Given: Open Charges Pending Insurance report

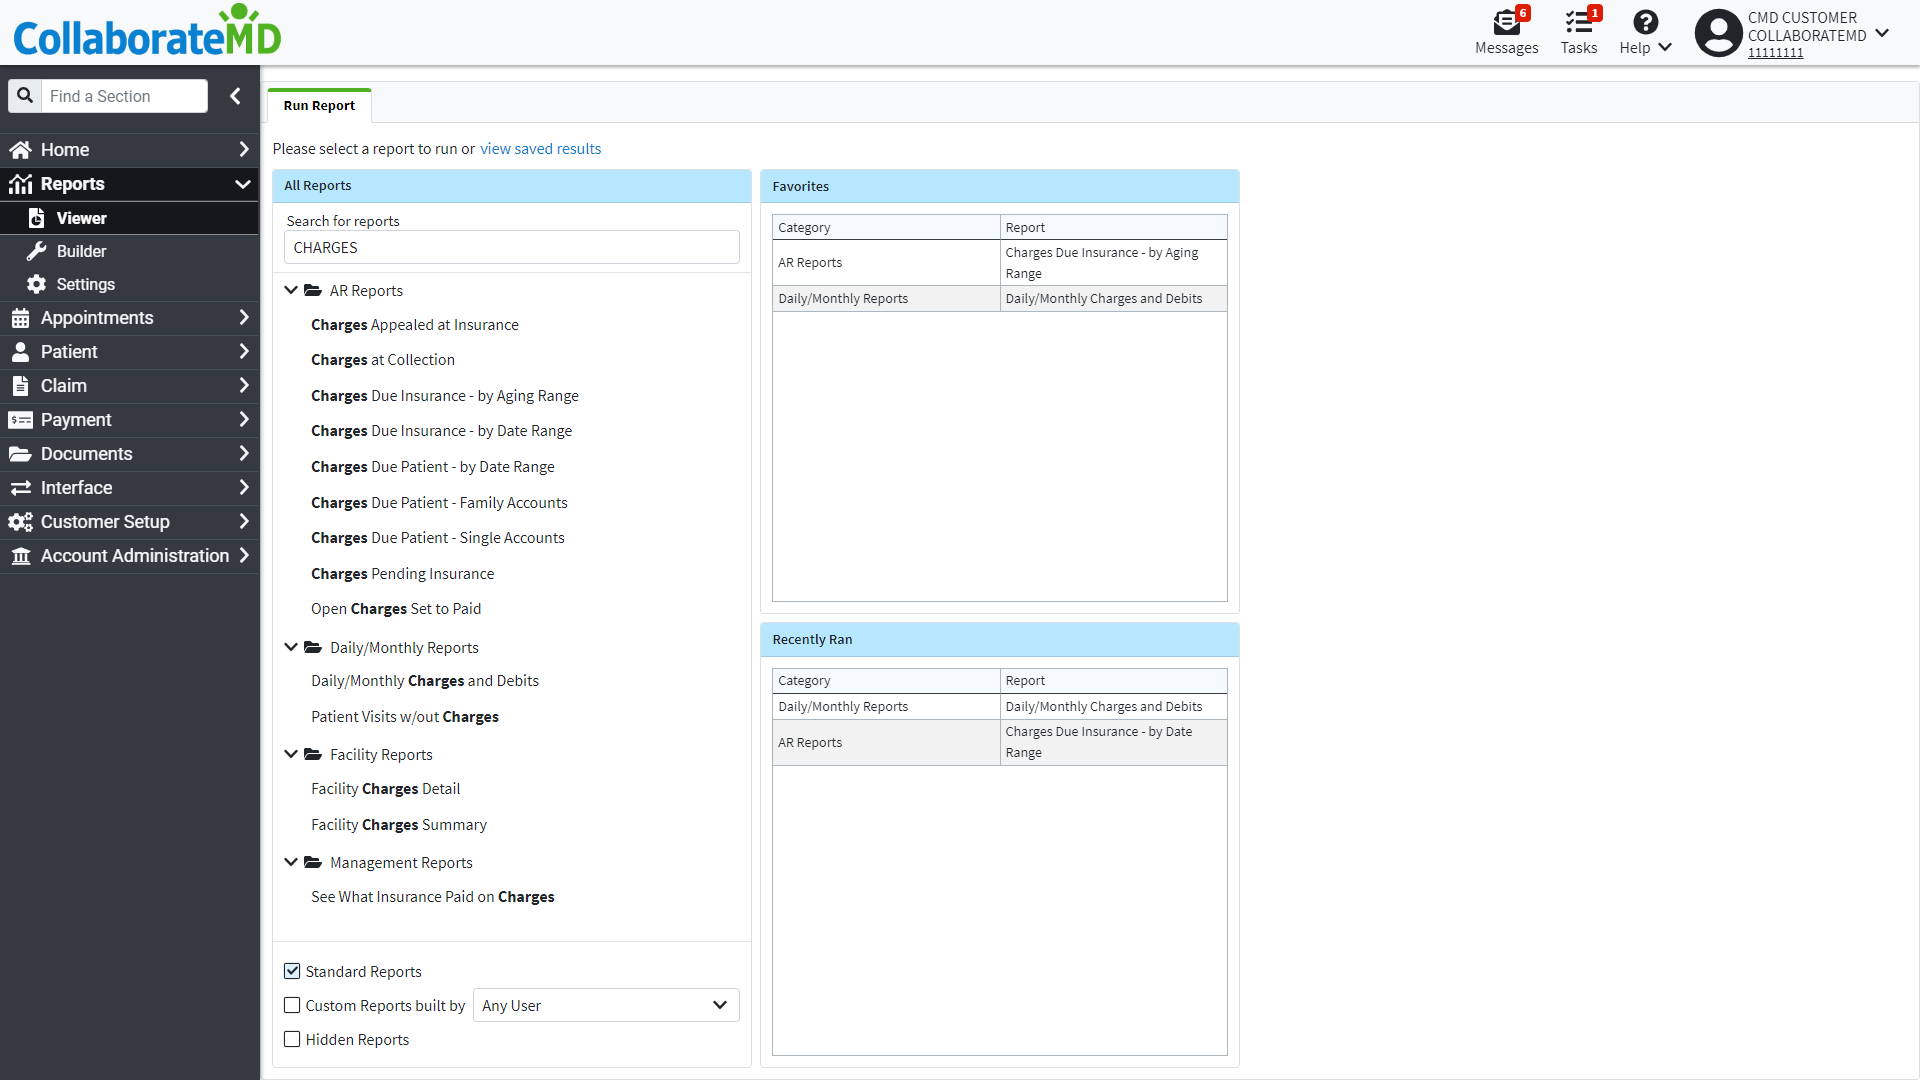Looking at the screenshot, I should [x=402, y=574].
